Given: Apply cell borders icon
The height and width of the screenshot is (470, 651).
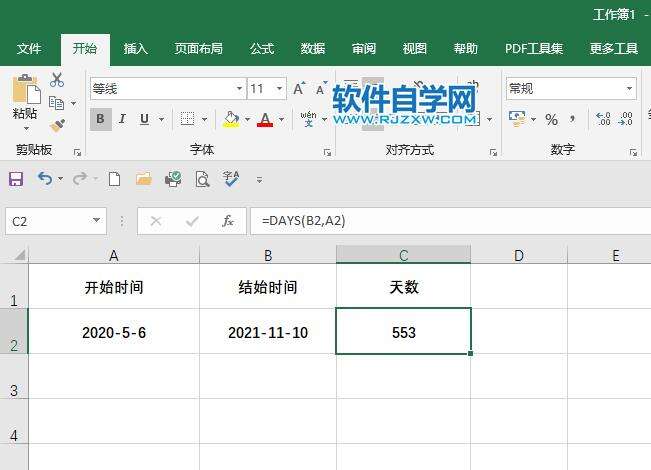Looking at the screenshot, I should tap(187, 119).
